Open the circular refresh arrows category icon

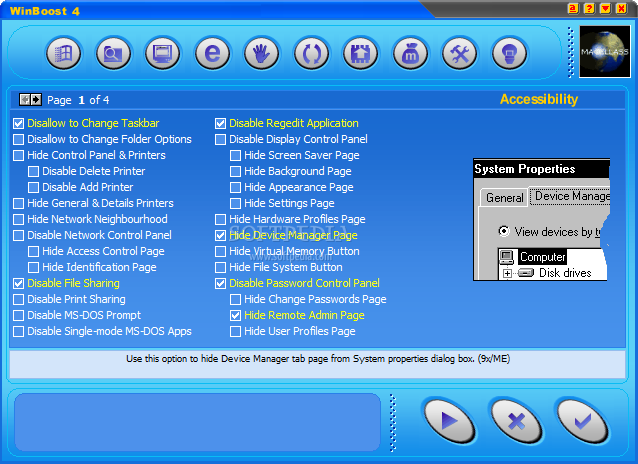point(311,53)
